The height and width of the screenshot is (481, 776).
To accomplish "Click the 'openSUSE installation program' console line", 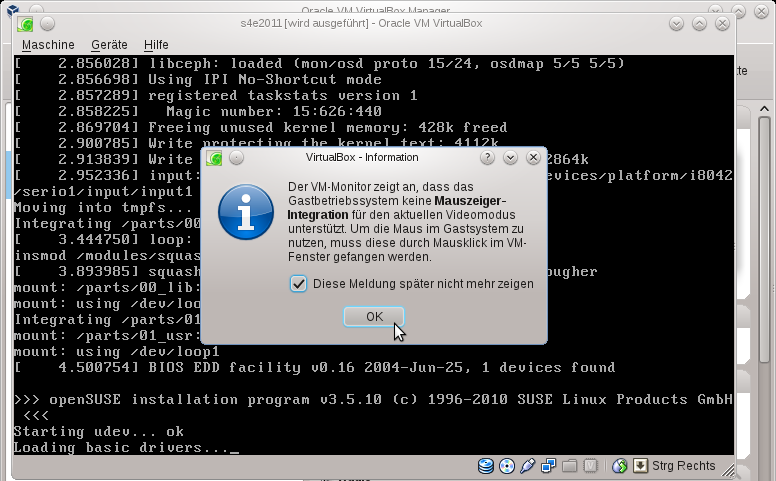I will tap(373, 399).
